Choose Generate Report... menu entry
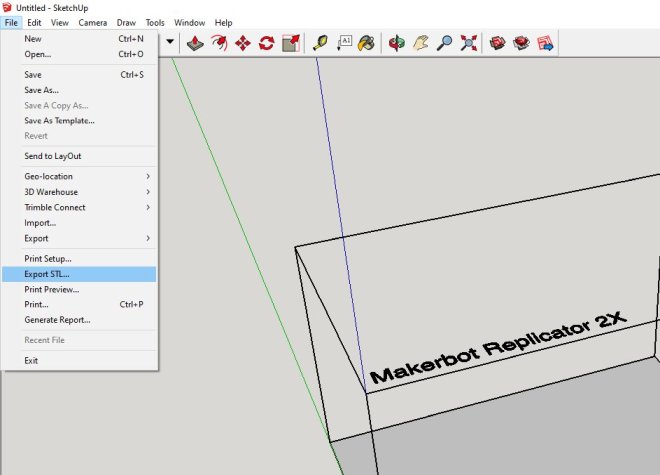This screenshot has width=660, height=475. click(x=79, y=320)
